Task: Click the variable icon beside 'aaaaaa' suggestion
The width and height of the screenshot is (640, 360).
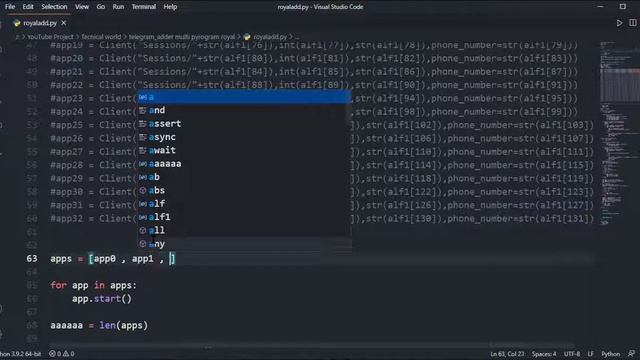Action: [142, 164]
